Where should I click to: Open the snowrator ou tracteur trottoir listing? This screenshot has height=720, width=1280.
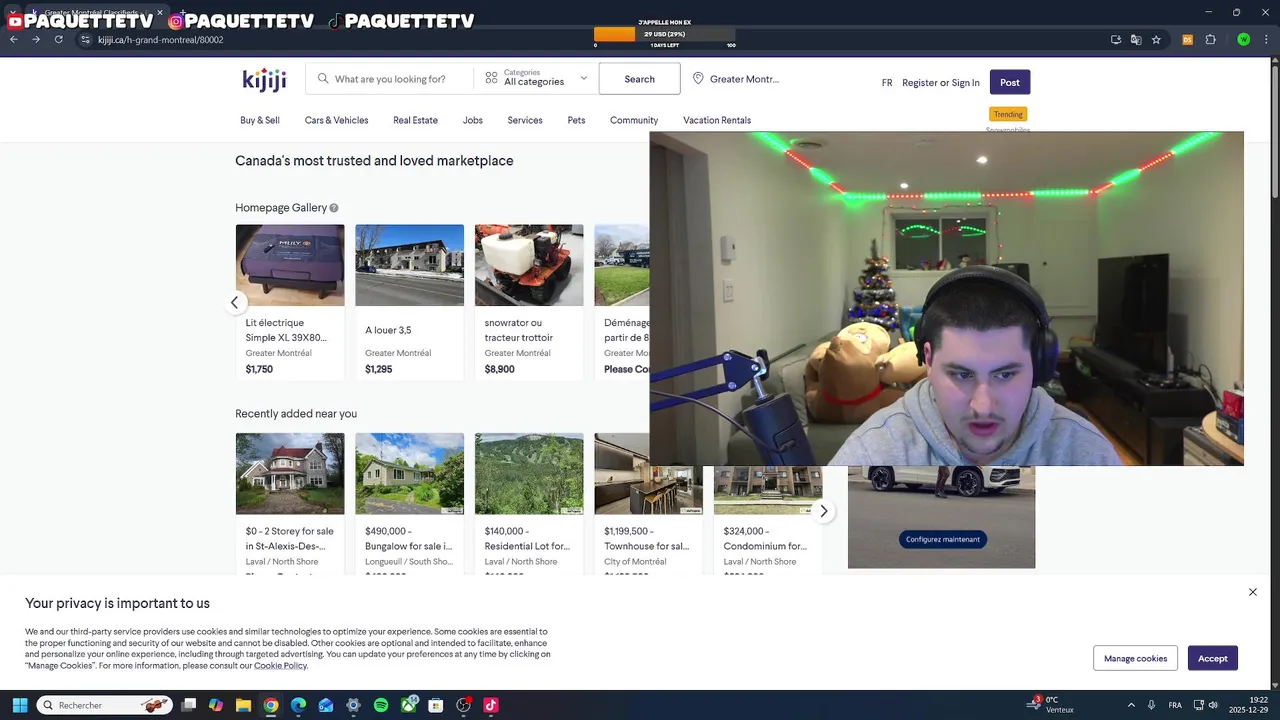[x=529, y=302]
